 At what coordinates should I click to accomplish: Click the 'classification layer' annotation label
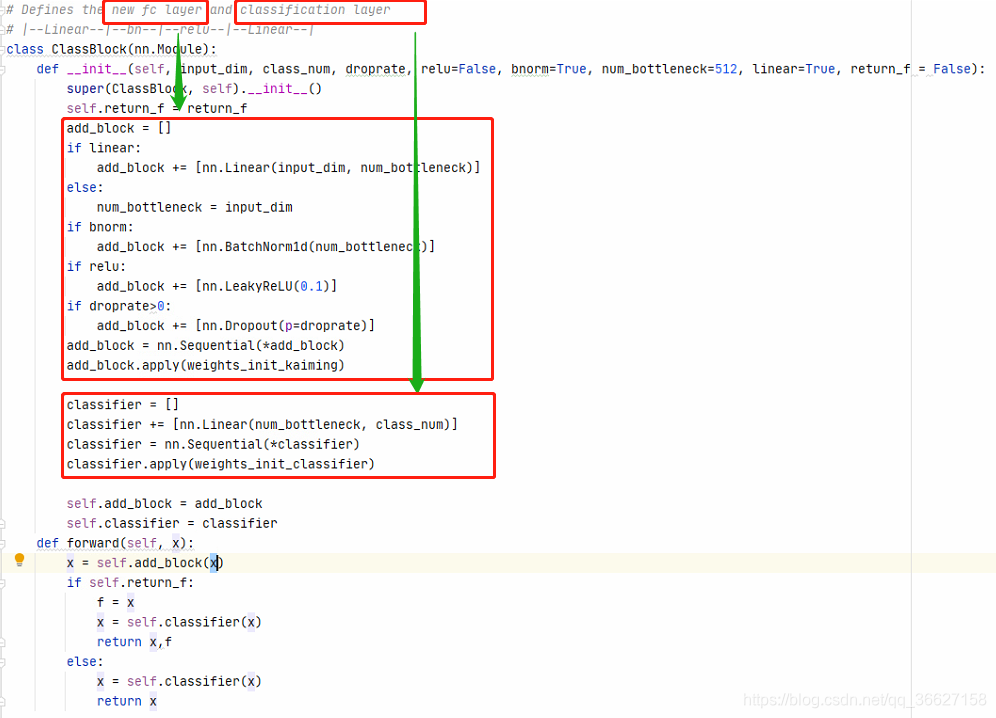316,11
